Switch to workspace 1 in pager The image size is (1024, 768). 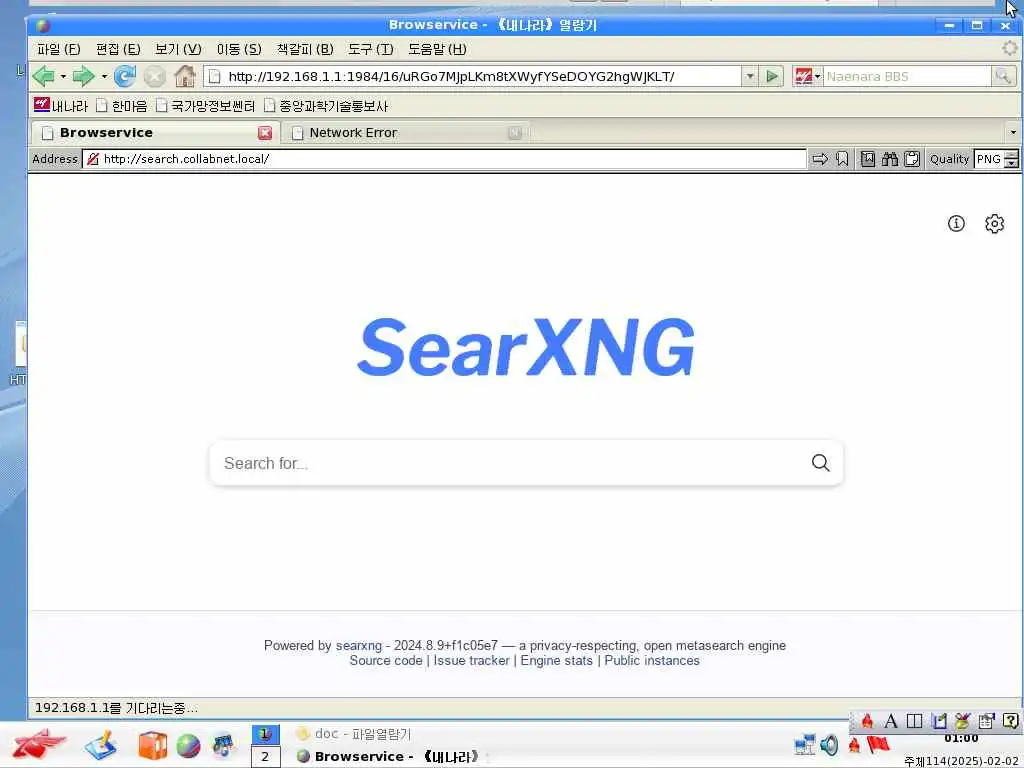[x=265, y=734]
